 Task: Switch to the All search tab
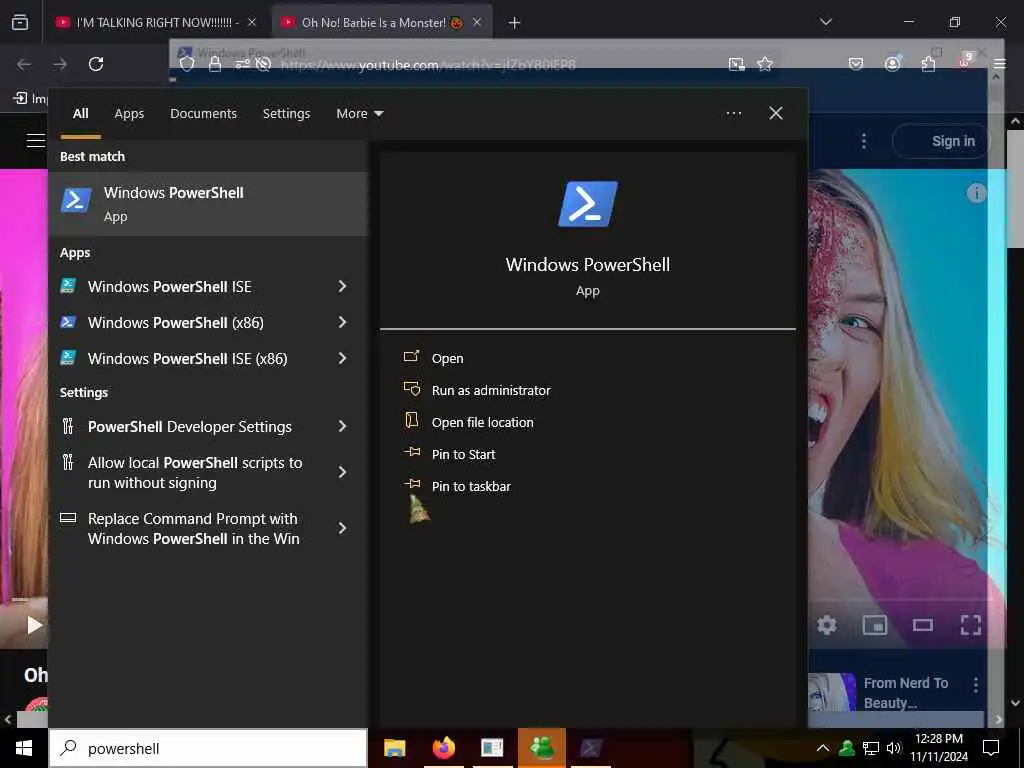80,114
